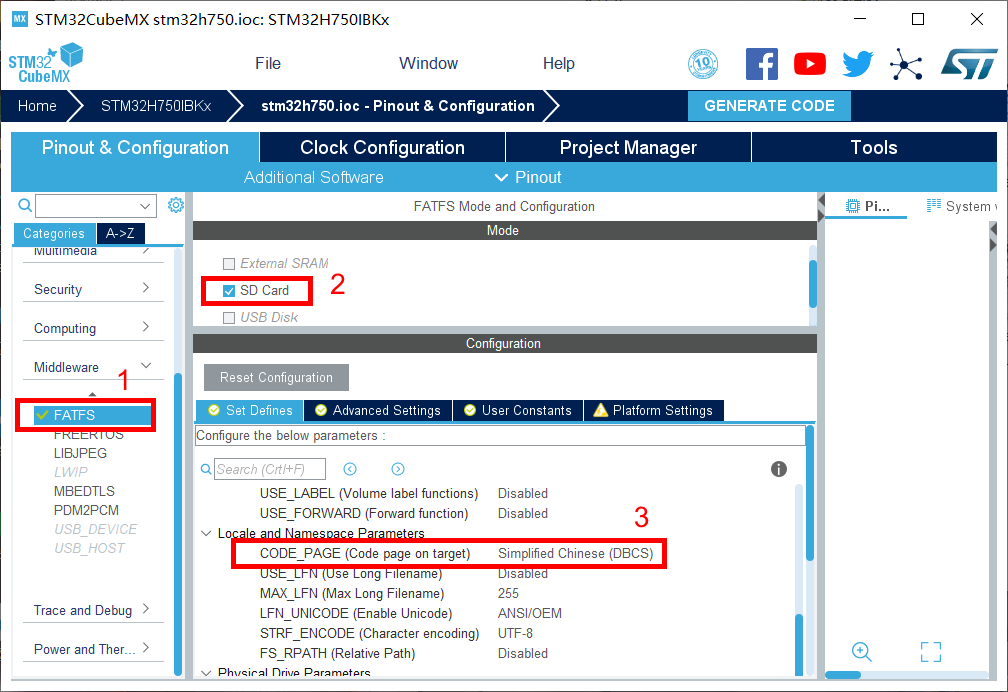Expand the Security category
Image resolution: width=1008 pixels, height=692 pixels.
91,289
